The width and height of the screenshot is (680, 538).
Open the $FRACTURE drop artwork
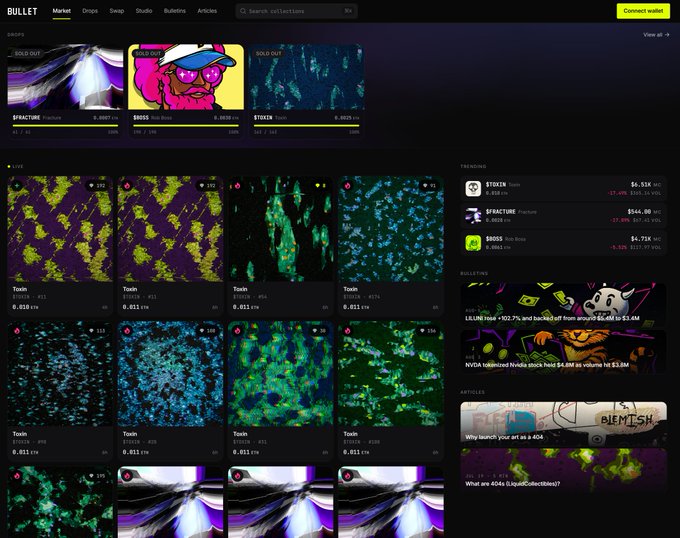coord(65,77)
